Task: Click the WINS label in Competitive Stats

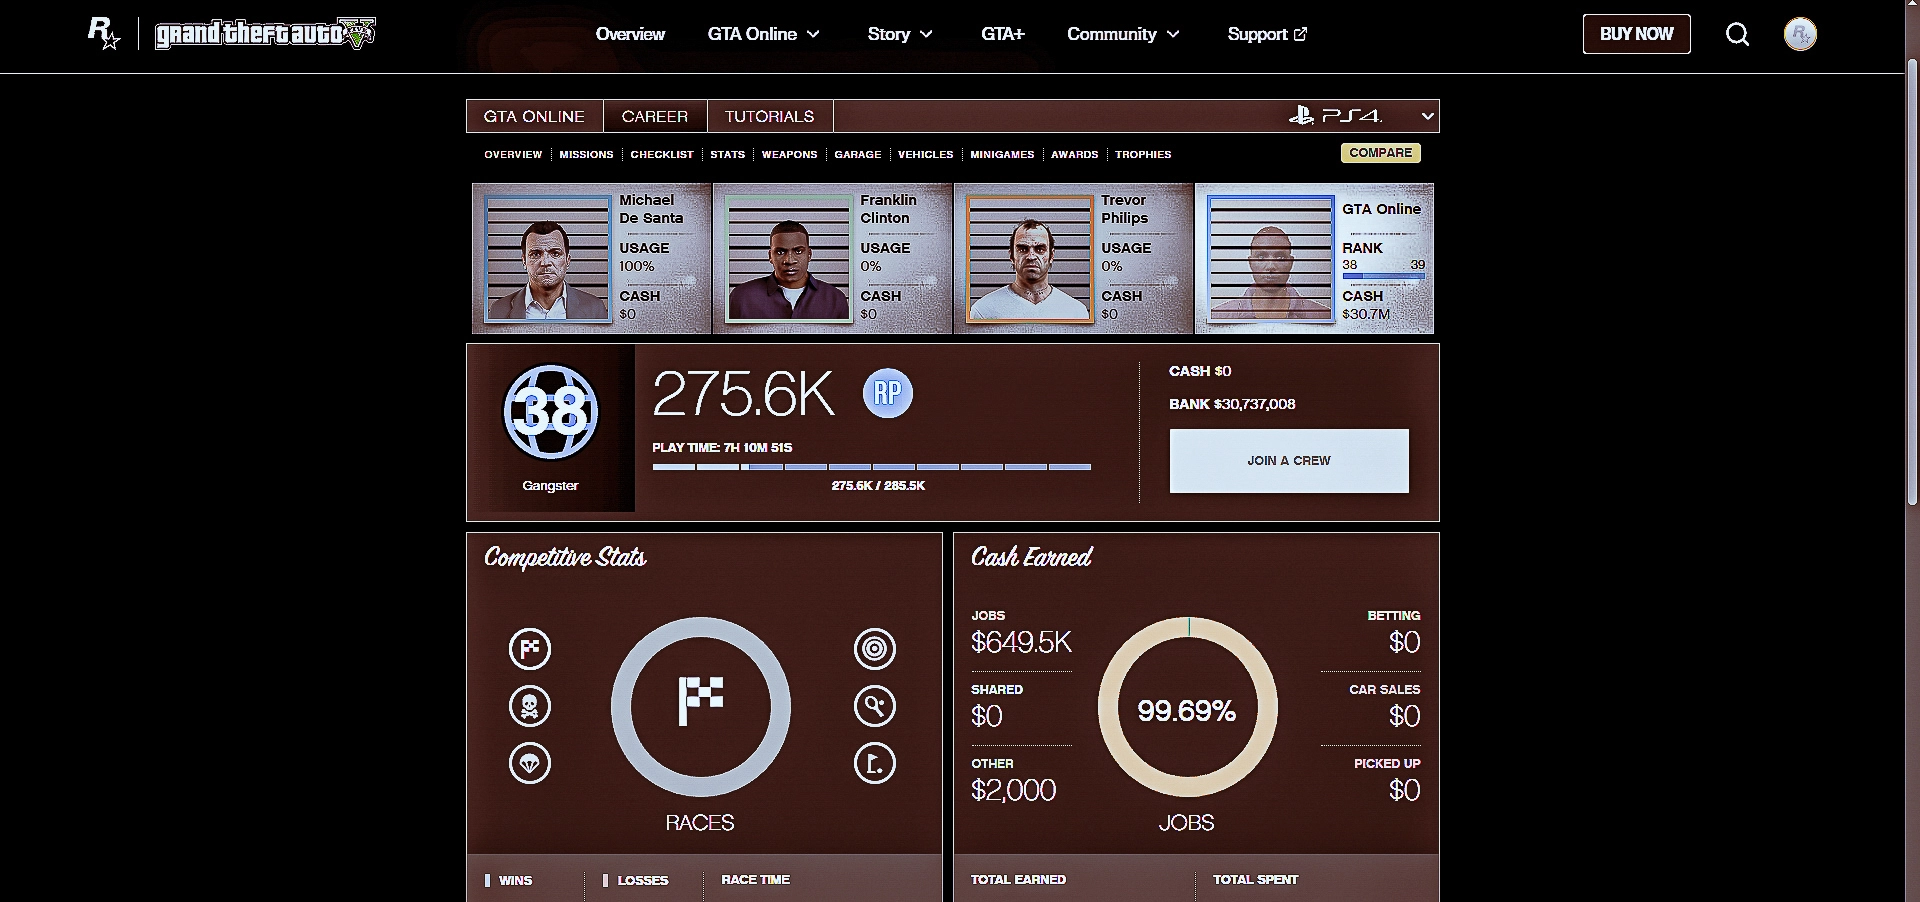Action: [515, 881]
